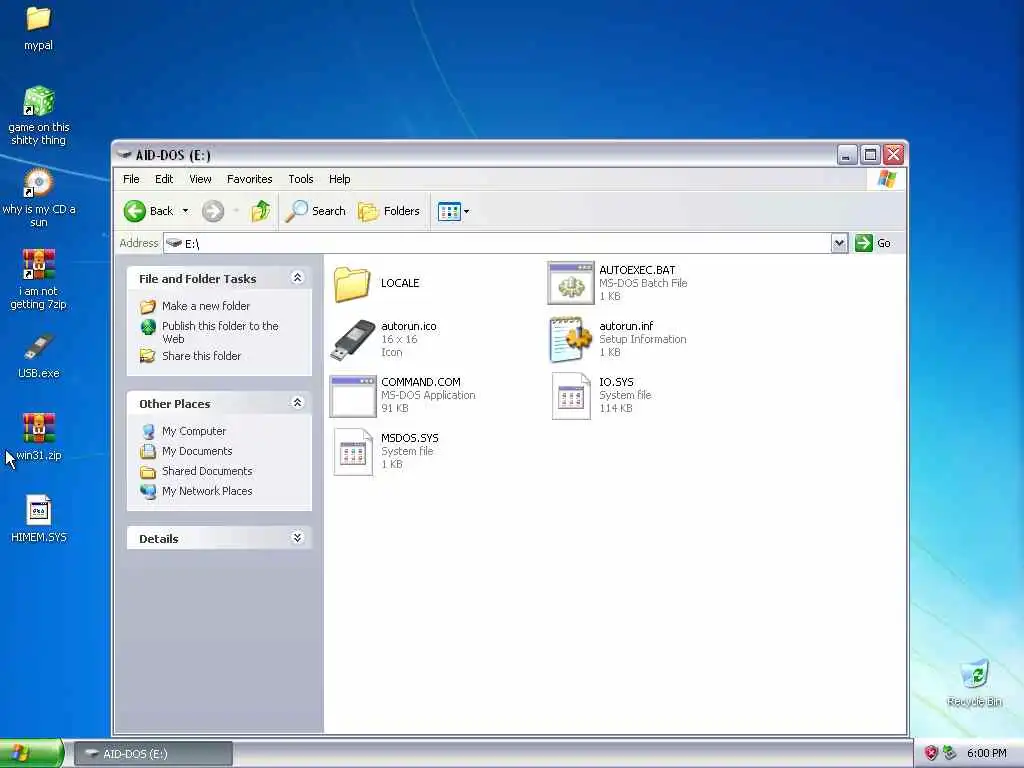Open the Help menu
This screenshot has width=1024, height=768.
[340, 179]
